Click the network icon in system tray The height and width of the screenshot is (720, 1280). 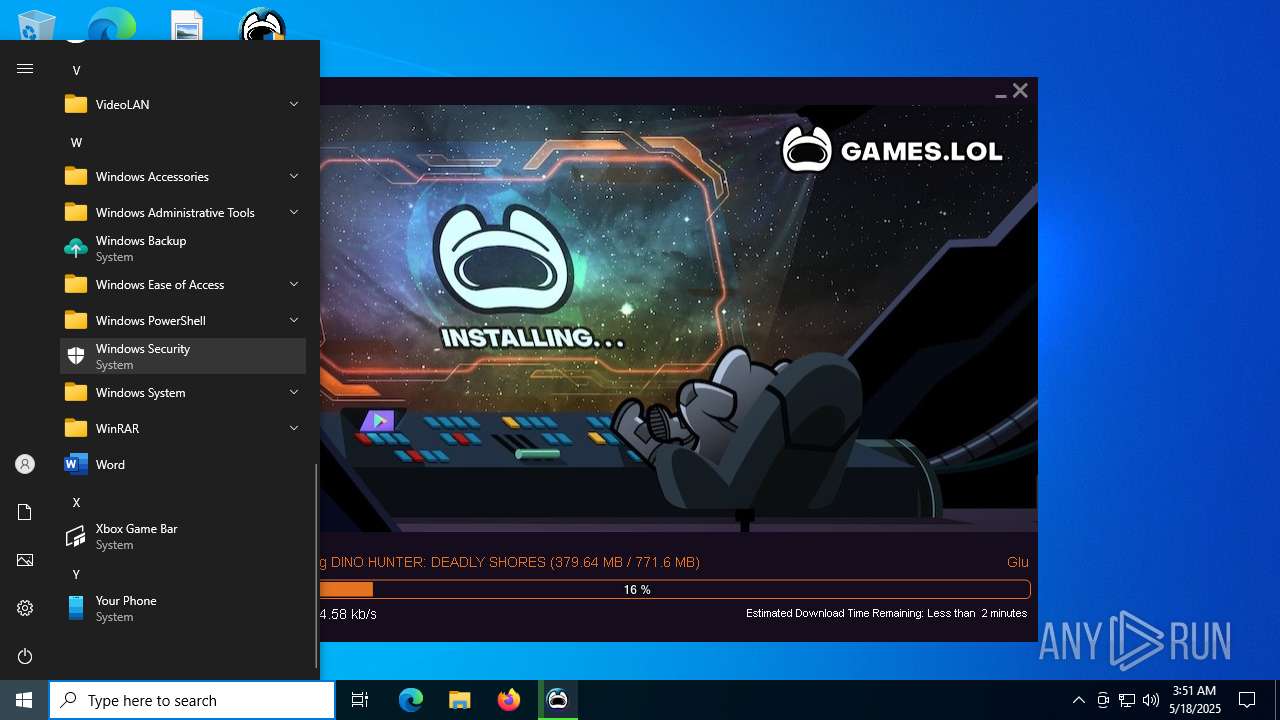tap(1127, 700)
